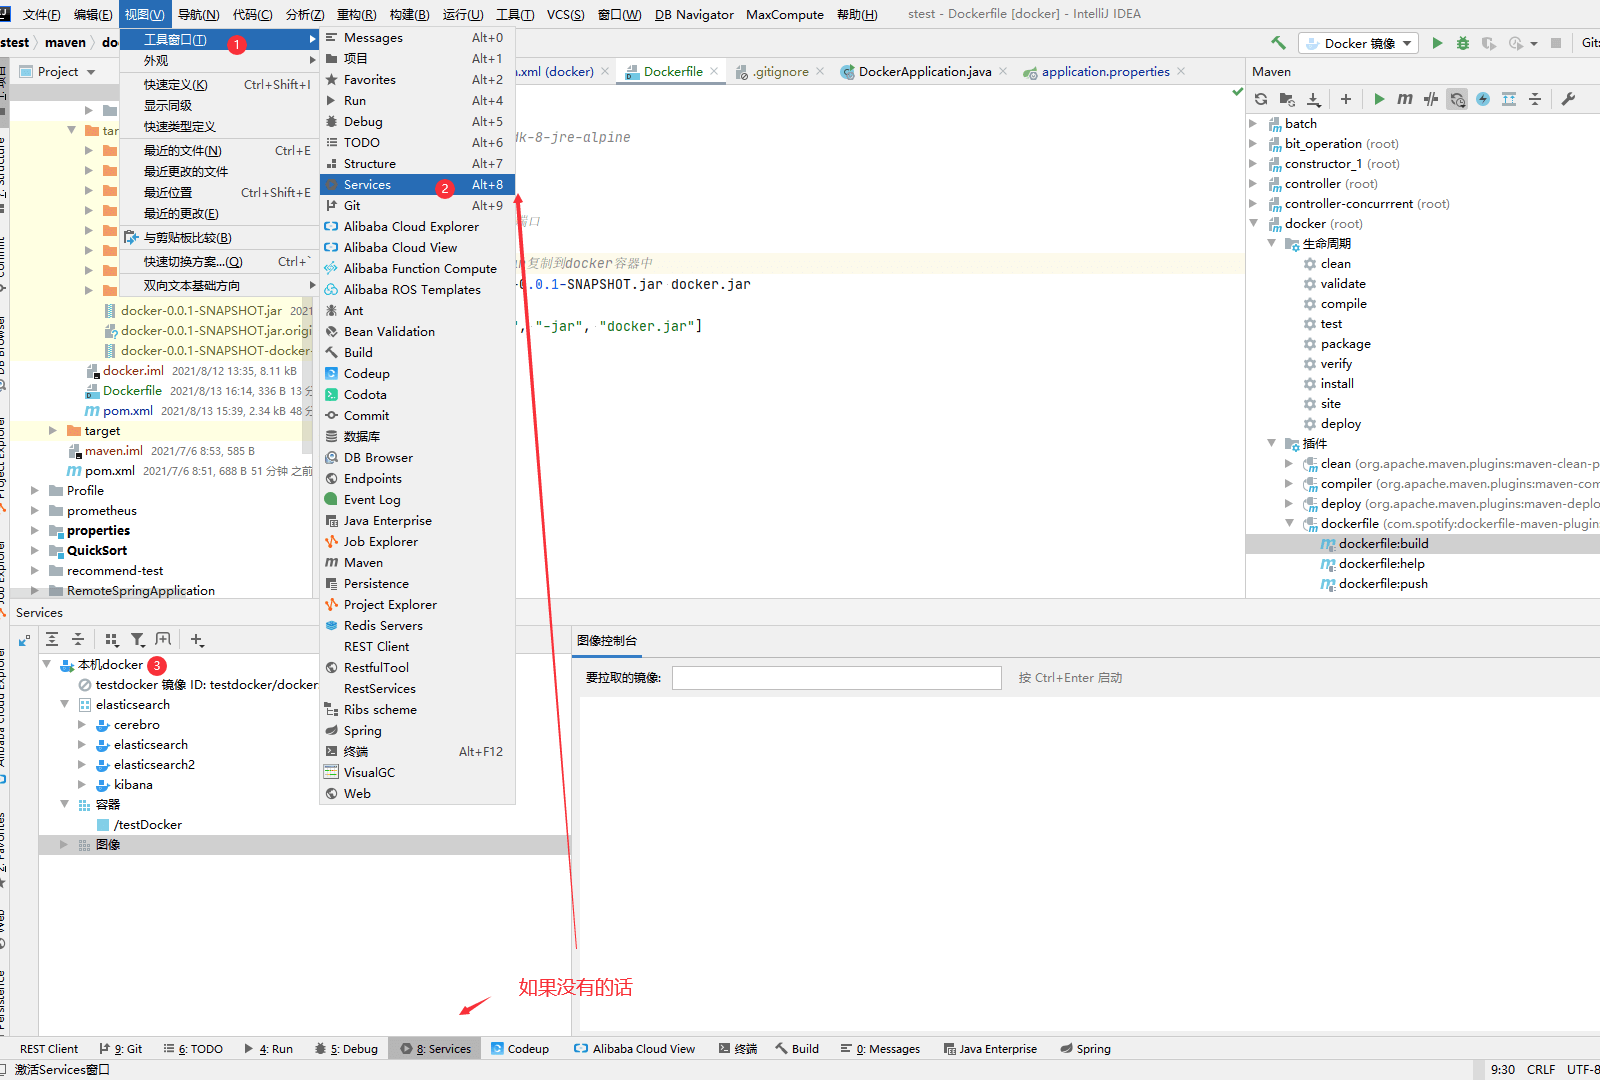Select Services in the tool windows submenu
This screenshot has width=1600, height=1080.
tap(418, 185)
